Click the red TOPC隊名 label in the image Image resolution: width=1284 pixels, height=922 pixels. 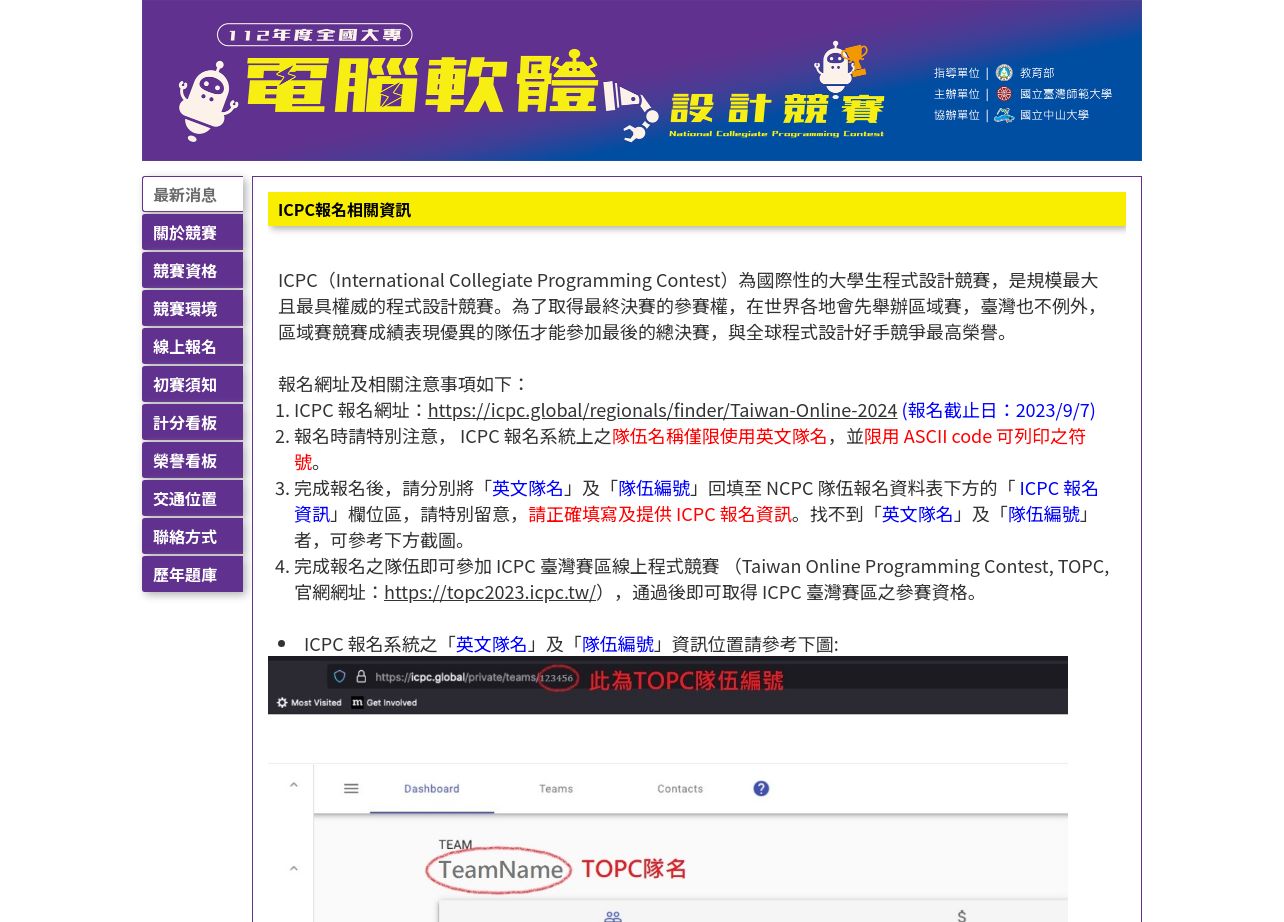[x=634, y=869]
